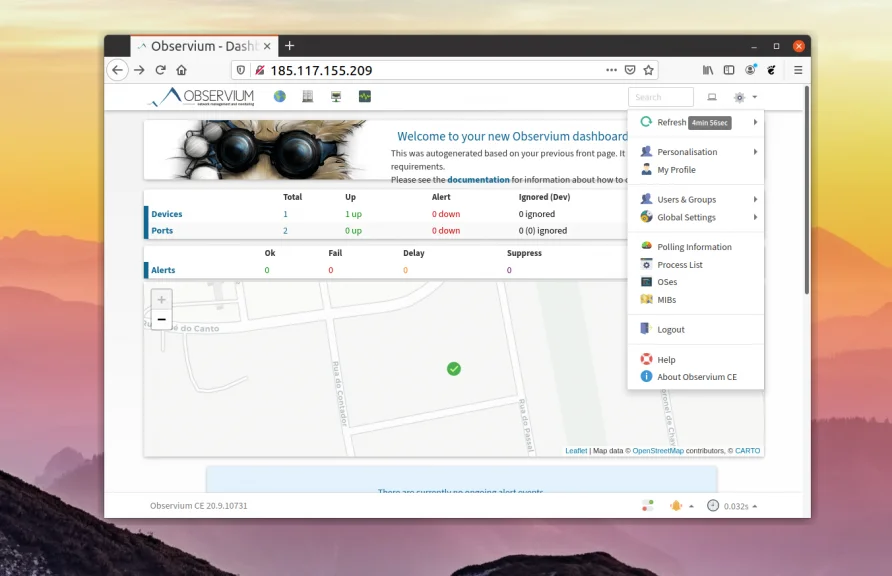Click the Alerts link
The image size is (892, 576).
point(163,270)
